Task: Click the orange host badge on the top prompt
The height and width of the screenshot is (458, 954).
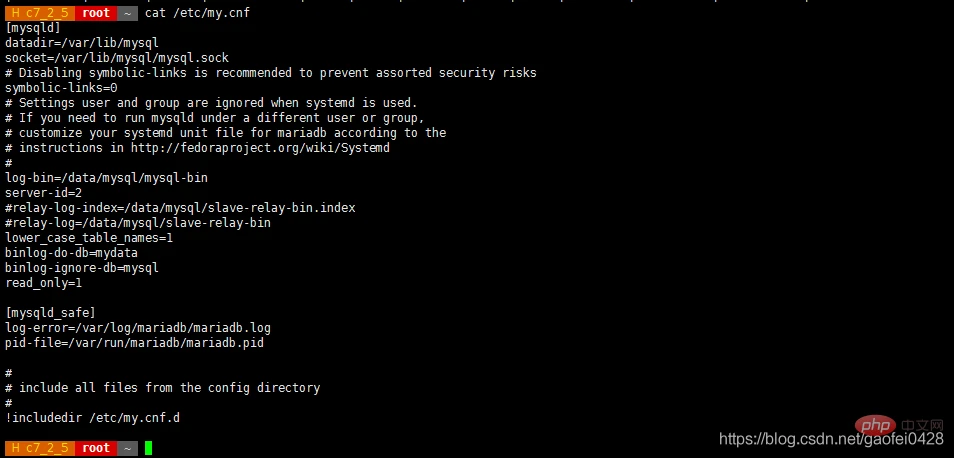Action: point(39,13)
